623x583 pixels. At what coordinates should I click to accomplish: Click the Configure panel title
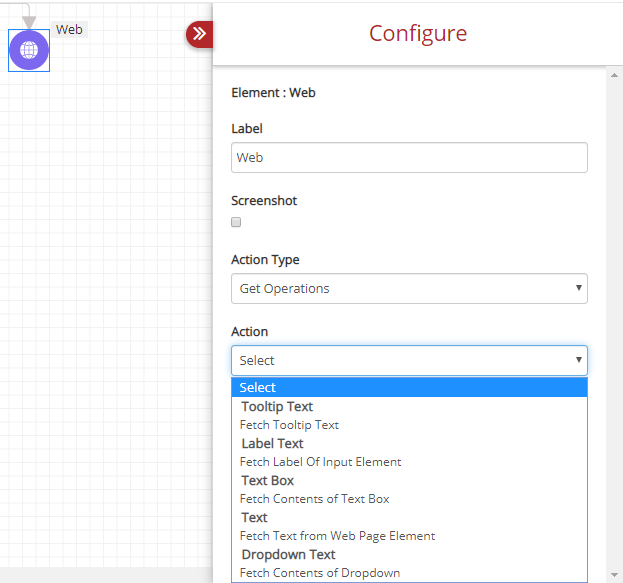pyautogui.click(x=418, y=33)
